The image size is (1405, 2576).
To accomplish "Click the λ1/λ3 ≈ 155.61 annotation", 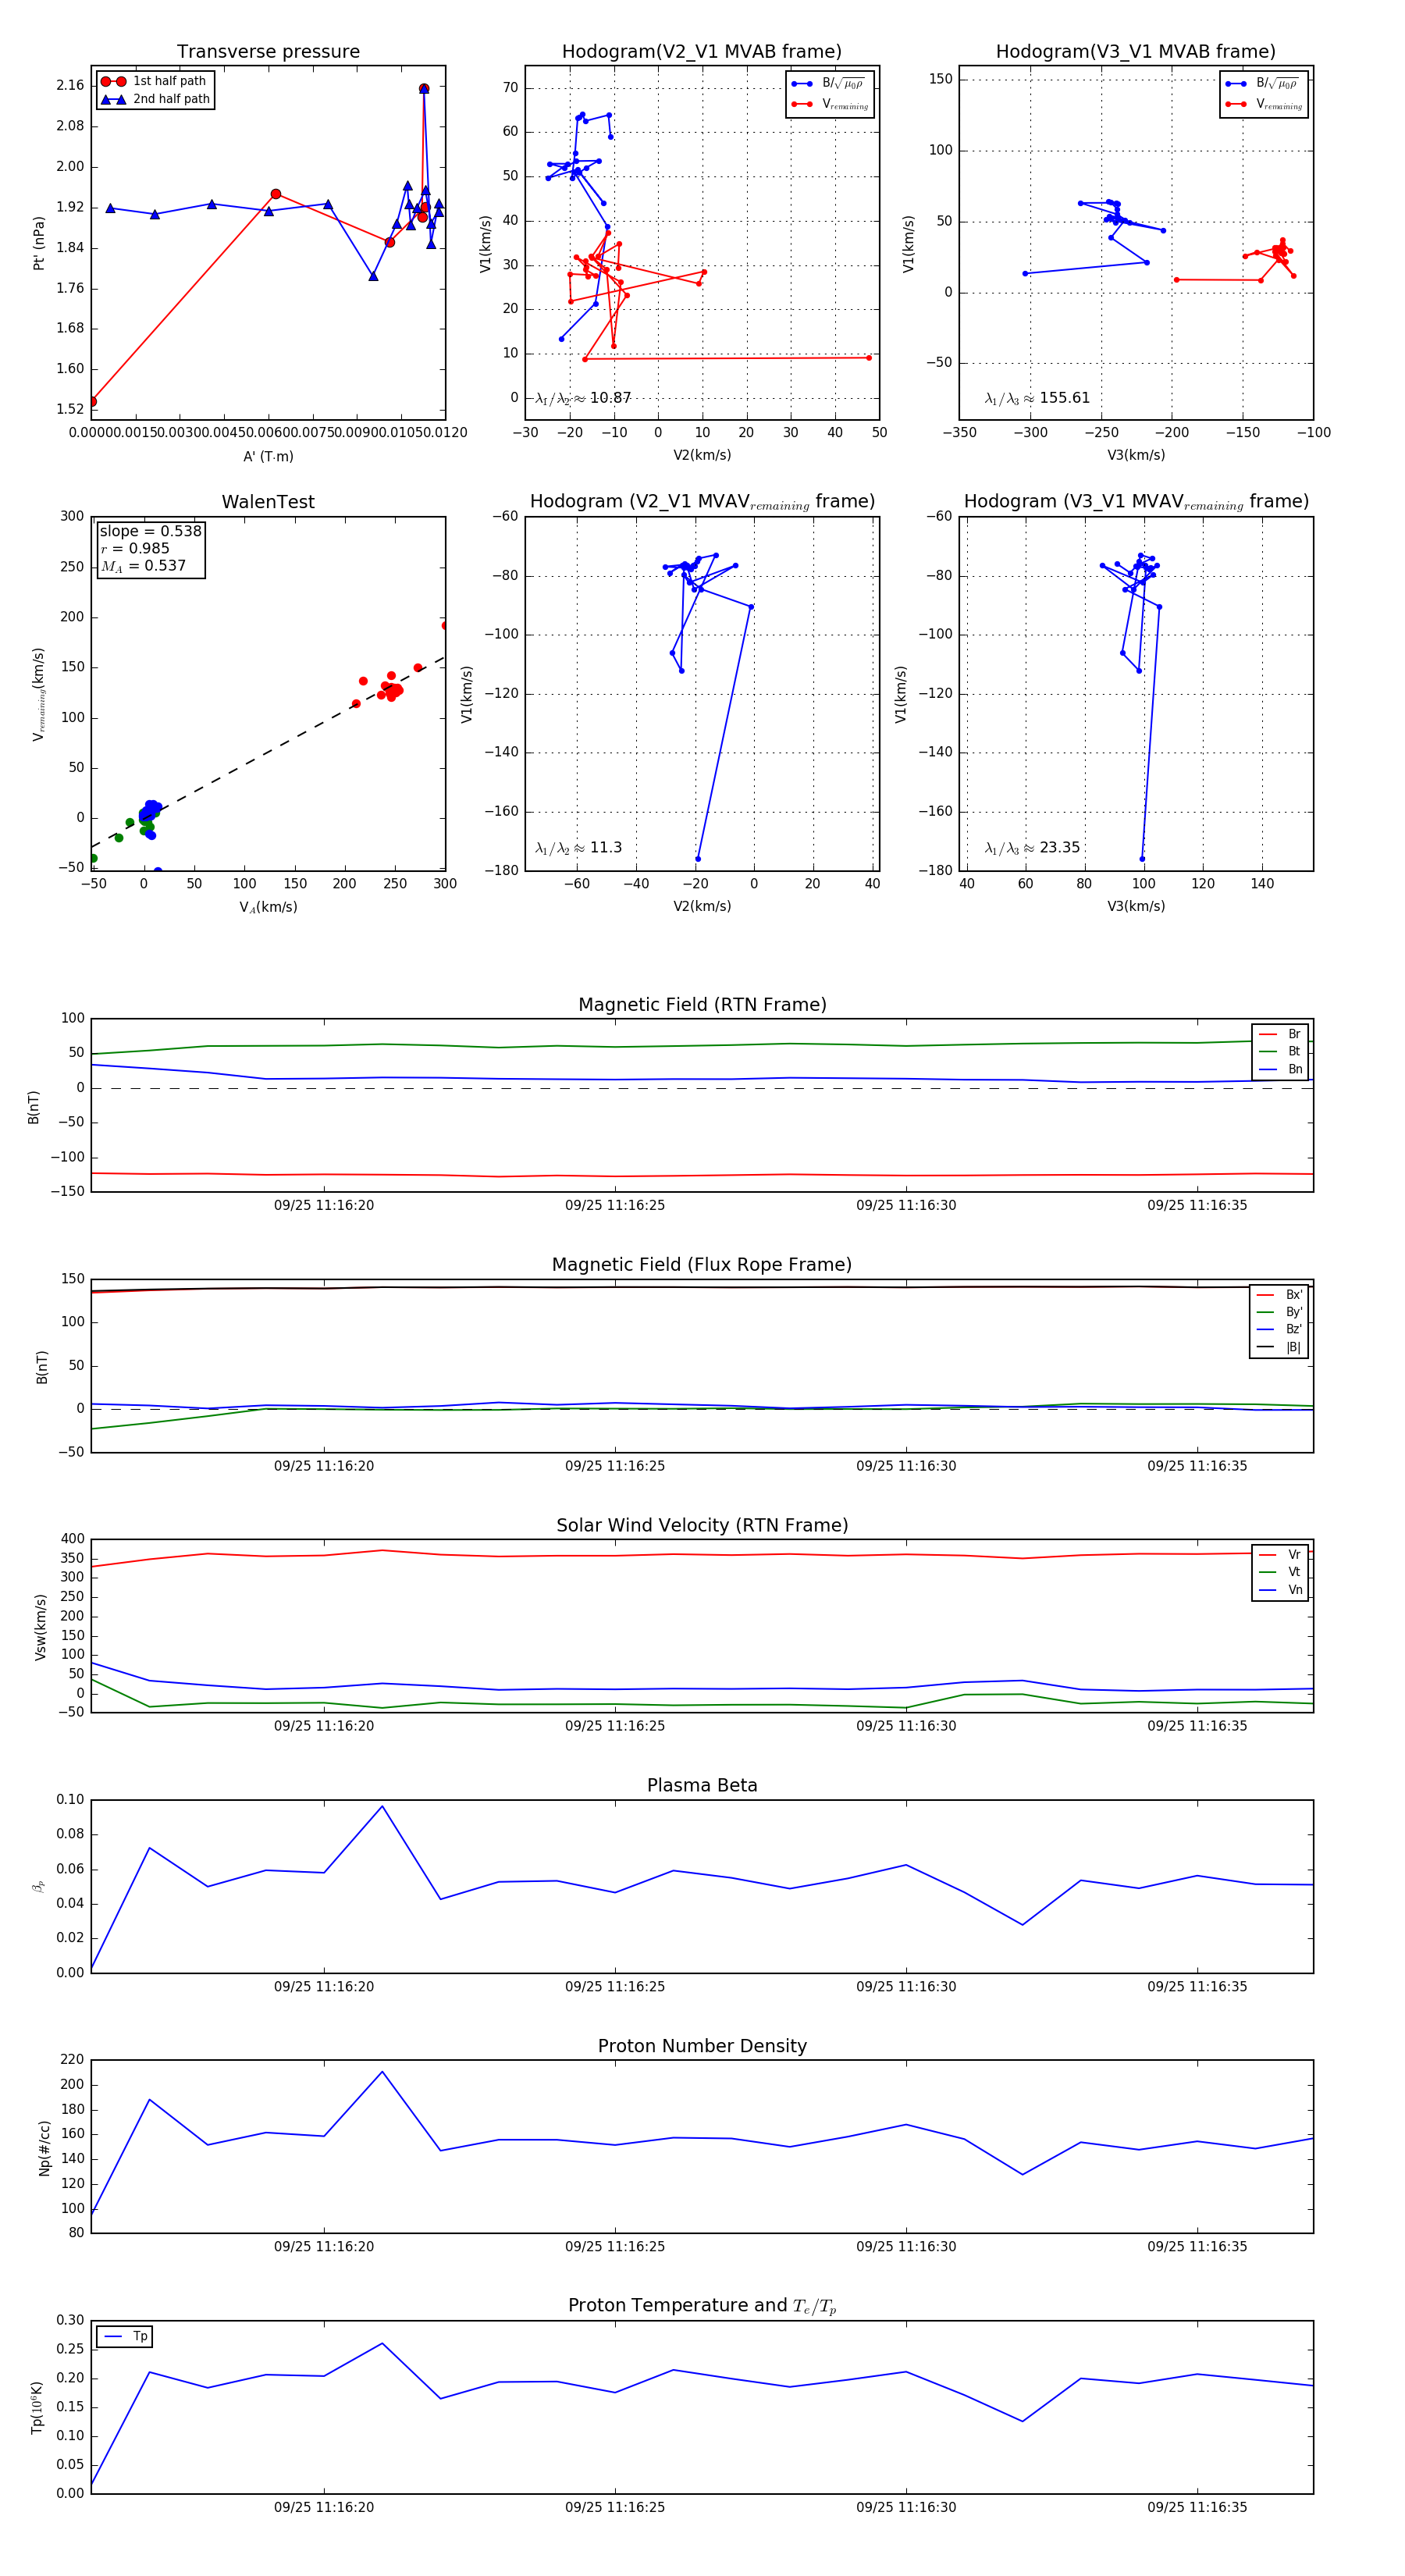I will coord(1037,398).
